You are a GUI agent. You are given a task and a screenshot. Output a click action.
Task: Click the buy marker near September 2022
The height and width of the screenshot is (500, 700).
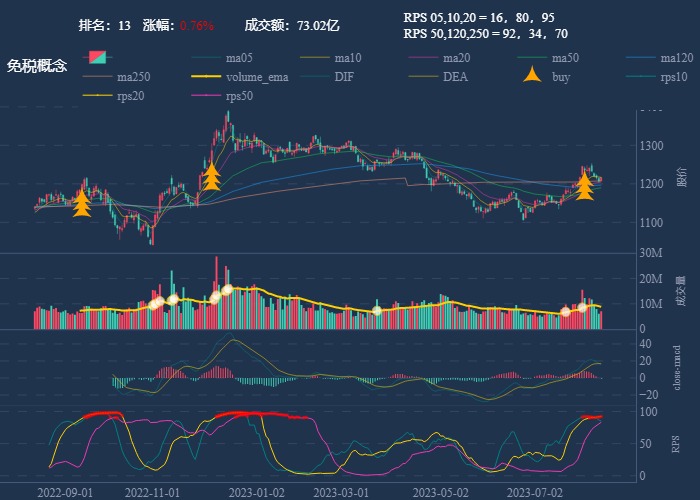(x=82, y=204)
